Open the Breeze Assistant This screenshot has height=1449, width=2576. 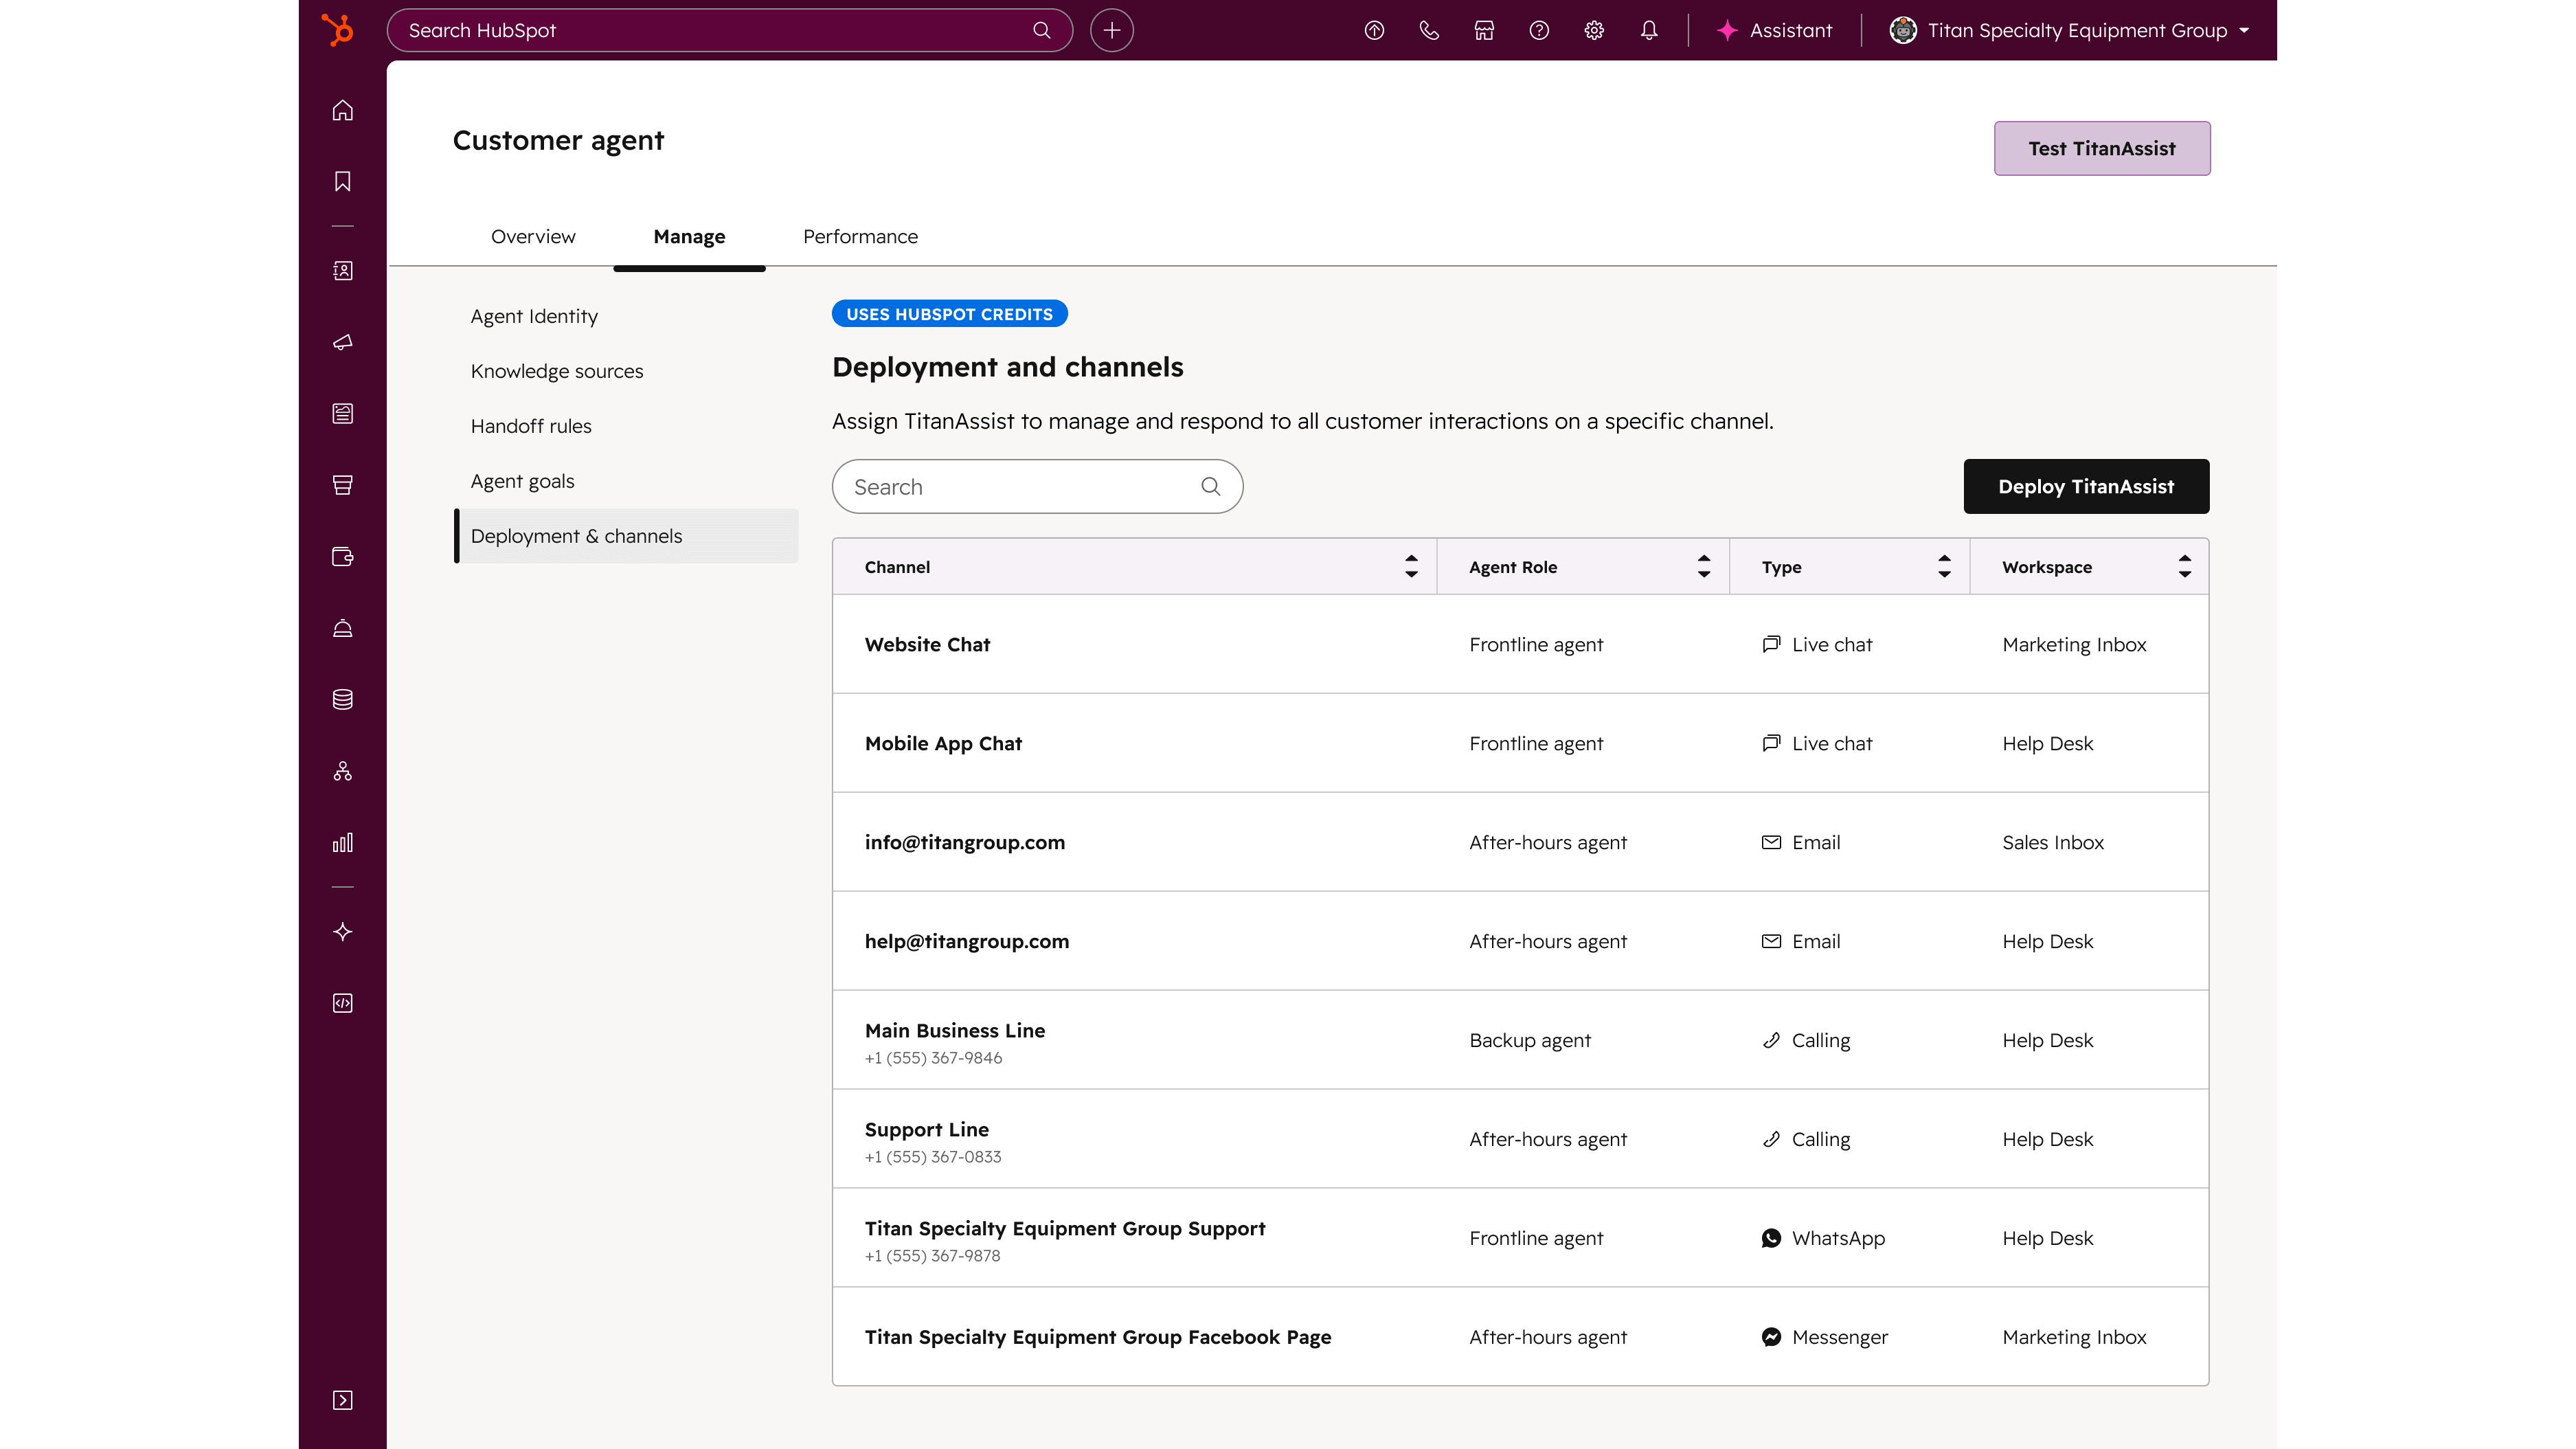[1774, 30]
